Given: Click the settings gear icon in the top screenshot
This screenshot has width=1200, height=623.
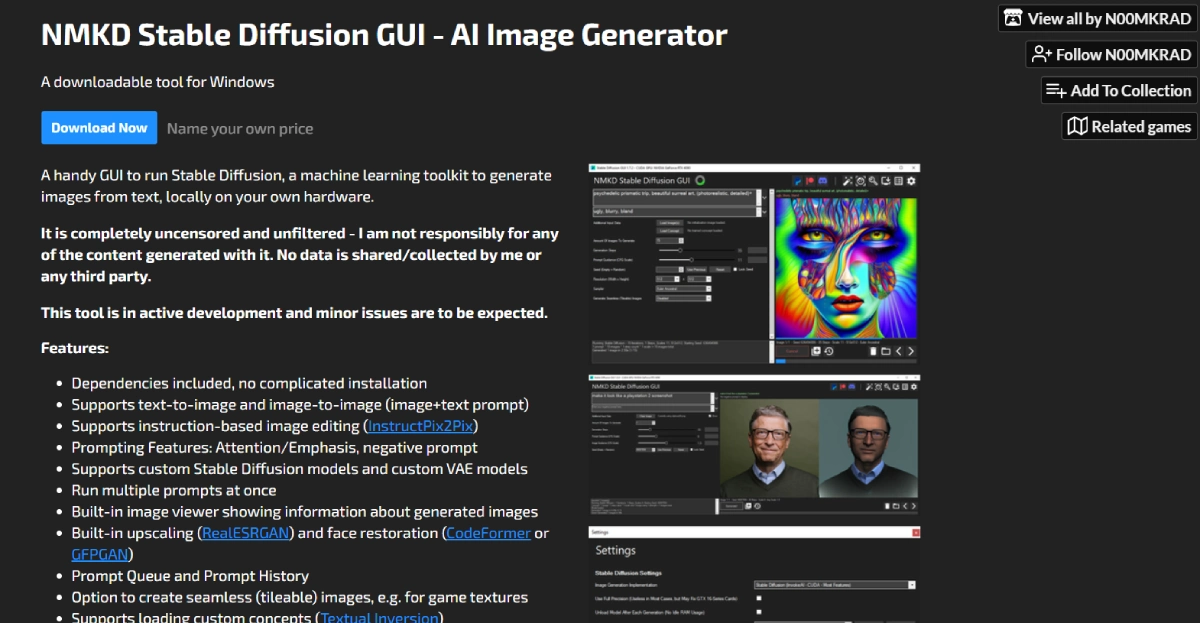Looking at the screenshot, I should [911, 181].
